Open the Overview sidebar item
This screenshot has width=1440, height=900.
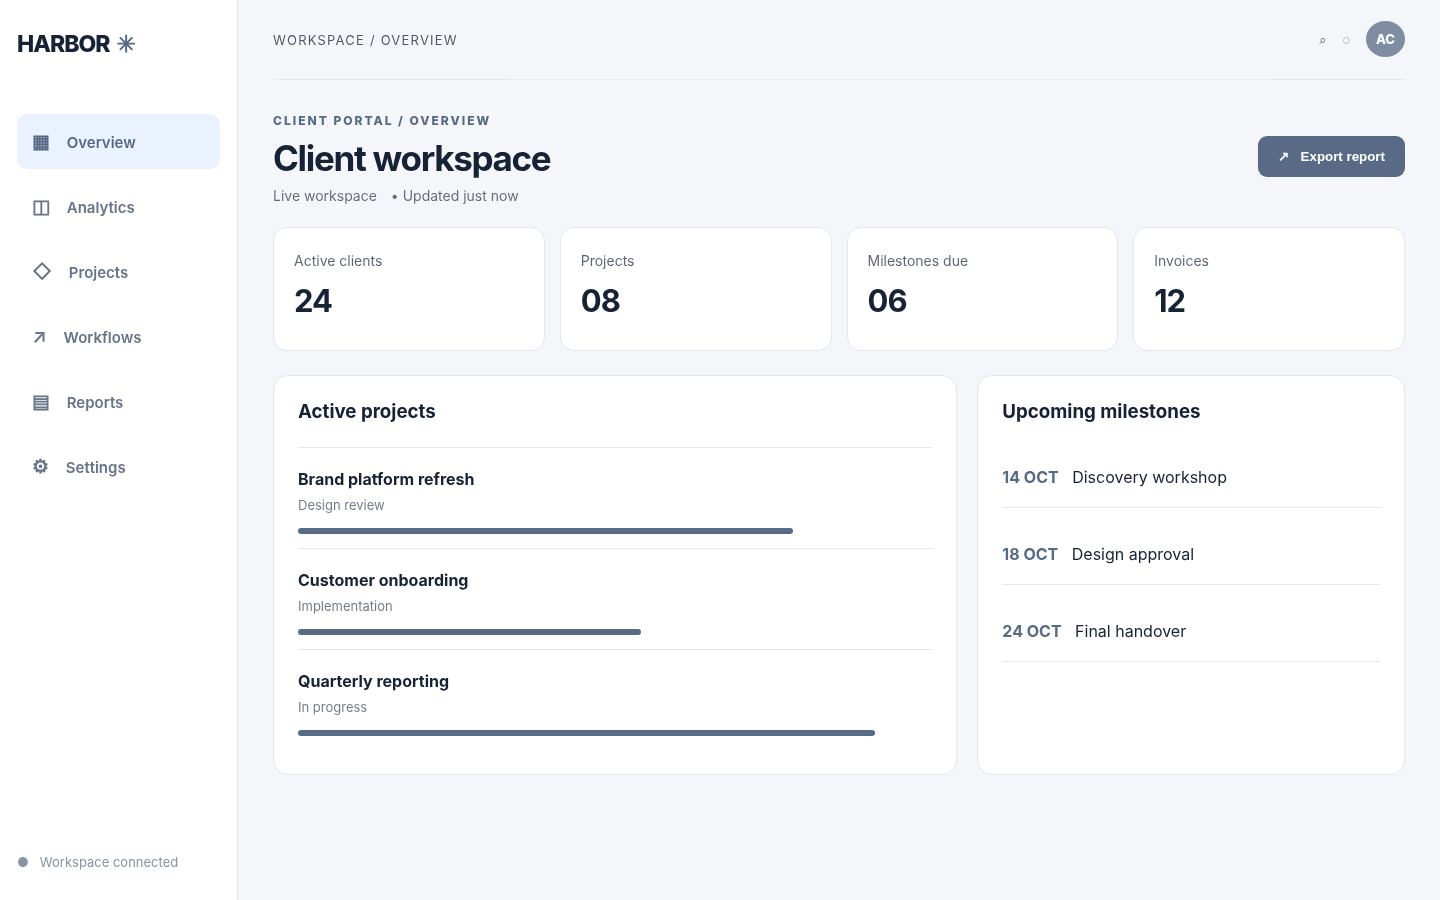pos(118,142)
